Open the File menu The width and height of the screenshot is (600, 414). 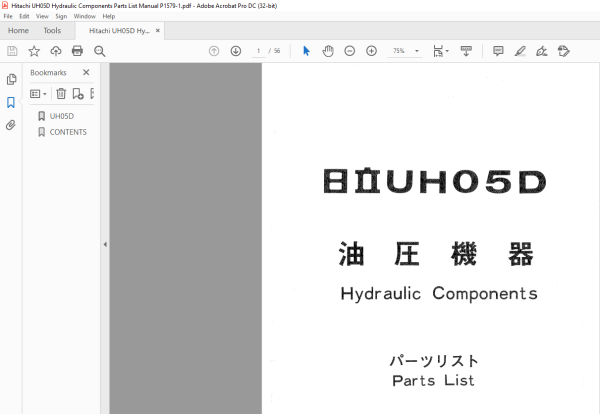click(8, 16)
